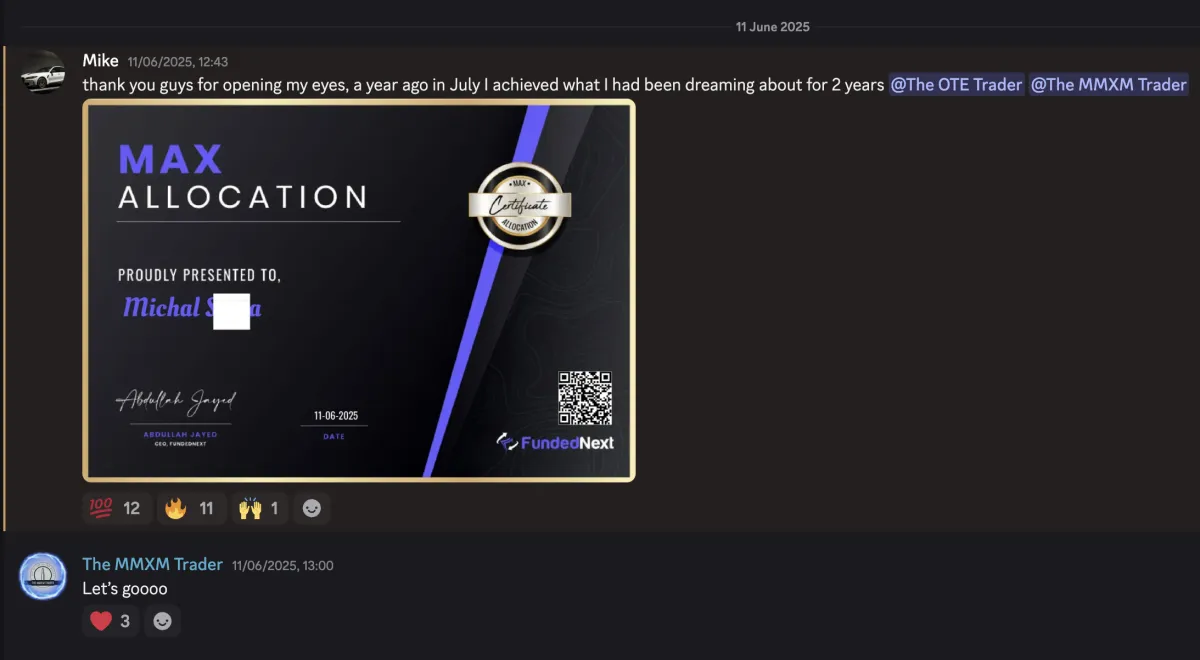Open @The MMXM Trader mention
Viewport: 1200px width, 660px height.
[x=1108, y=85]
